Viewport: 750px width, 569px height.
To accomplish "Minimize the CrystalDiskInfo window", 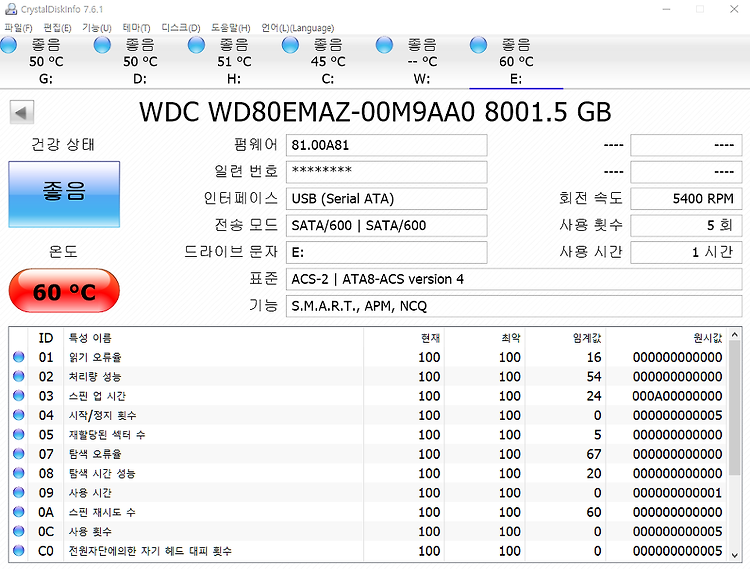I will [666, 9].
